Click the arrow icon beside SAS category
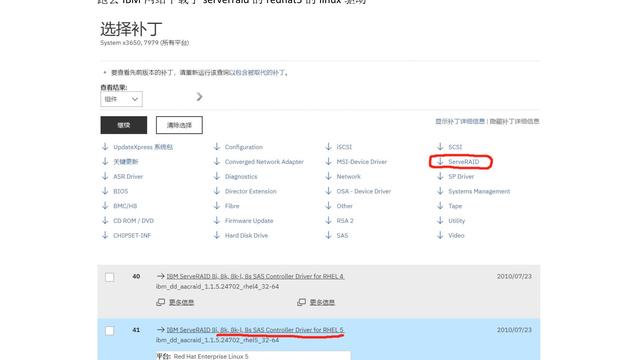Screen dimensions: 640x360 [329, 235]
